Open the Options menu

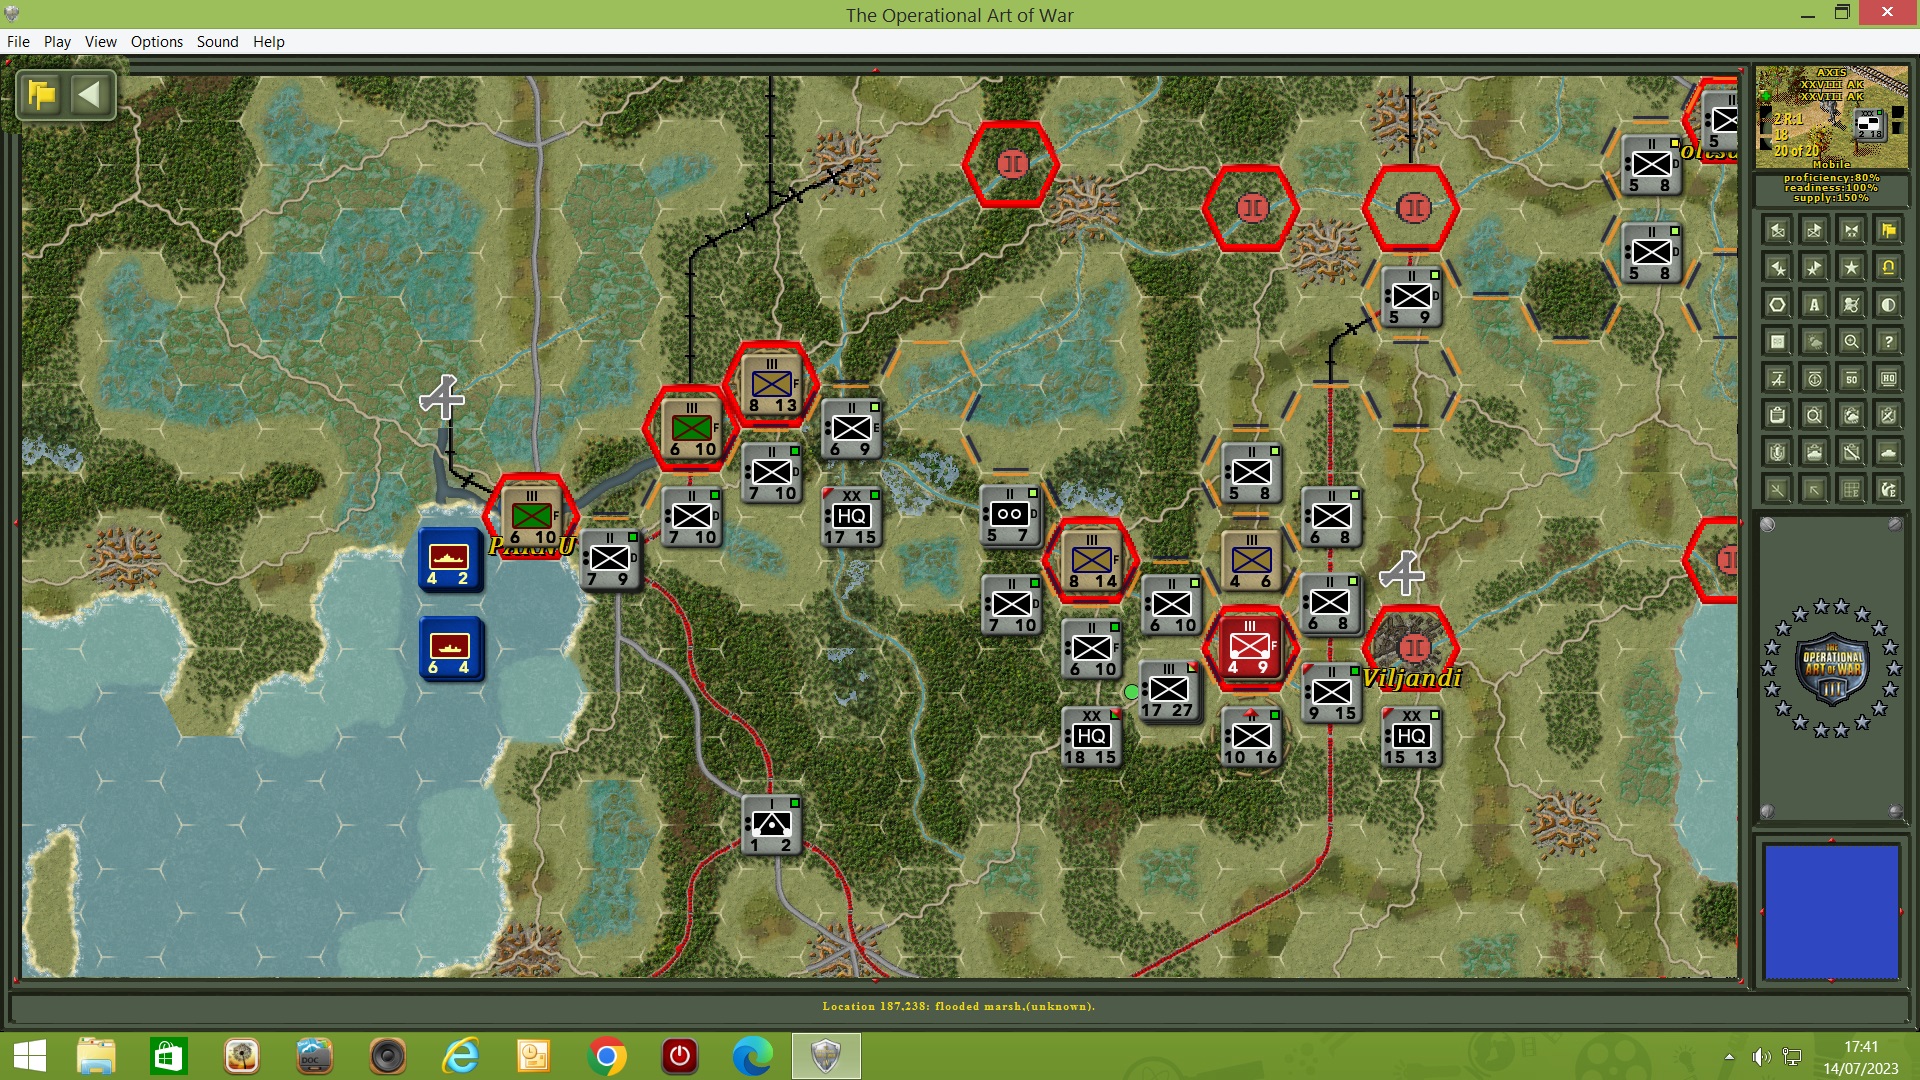[x=156, y=42]
